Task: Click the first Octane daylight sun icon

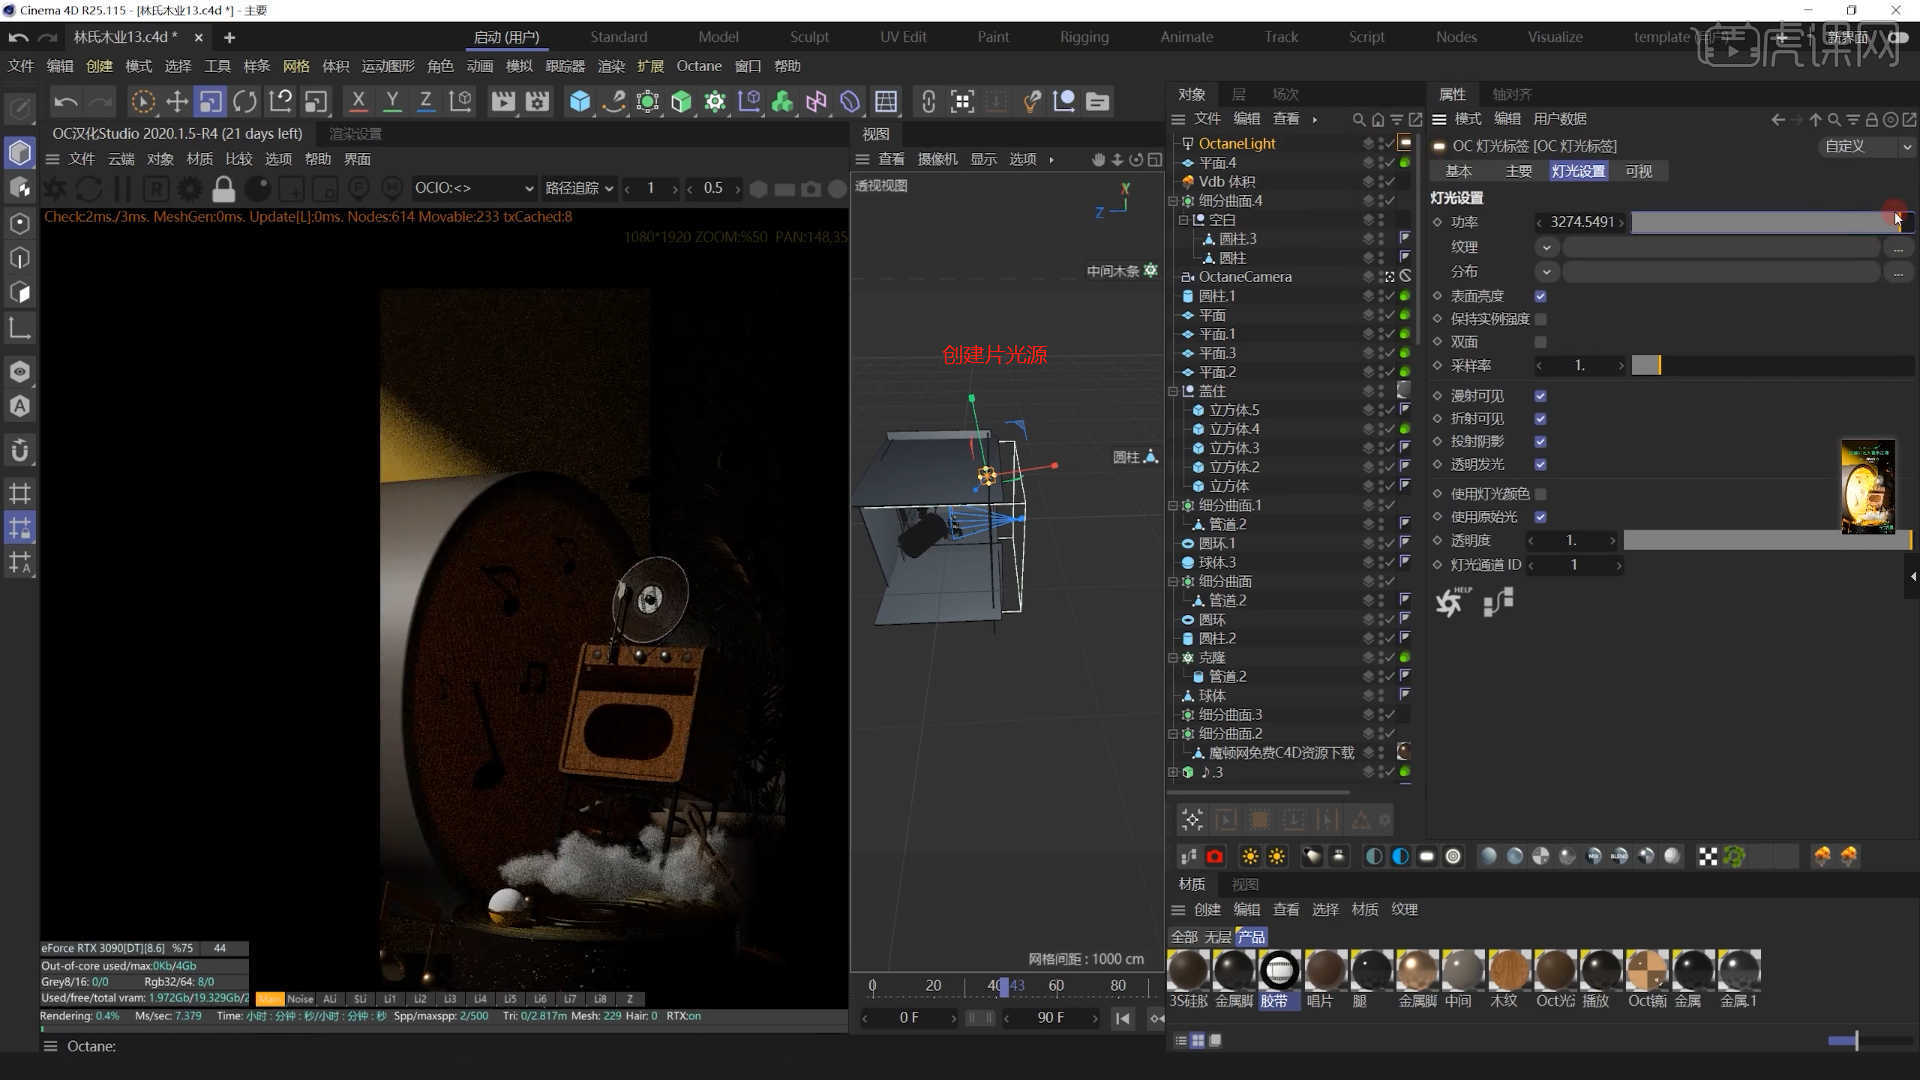Action: [1250, 856]
